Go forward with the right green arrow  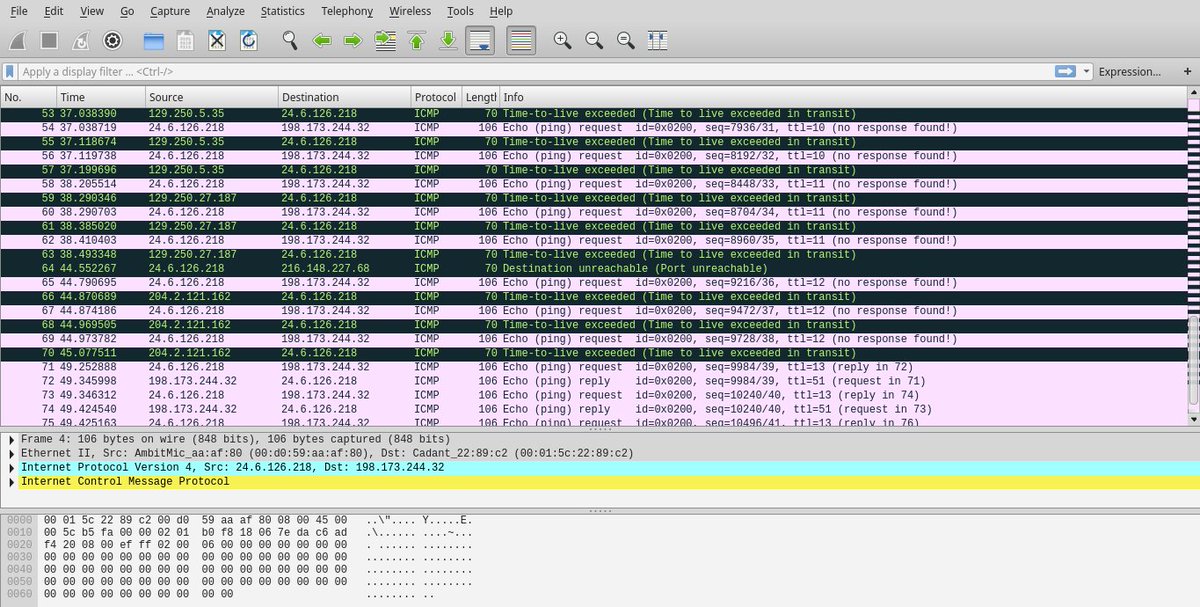(353, 41)
